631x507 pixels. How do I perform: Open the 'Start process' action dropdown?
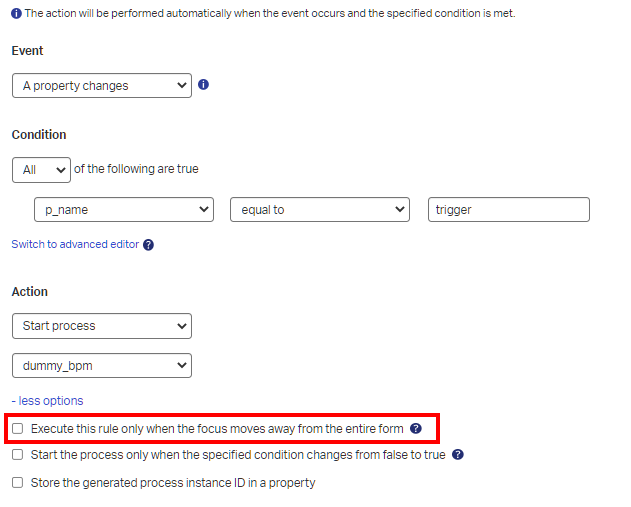point(101,326)
